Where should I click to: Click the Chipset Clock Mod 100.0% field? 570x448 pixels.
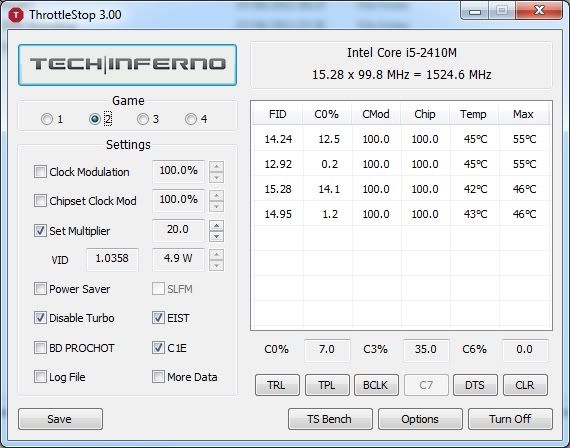click(x=178, y=200)
